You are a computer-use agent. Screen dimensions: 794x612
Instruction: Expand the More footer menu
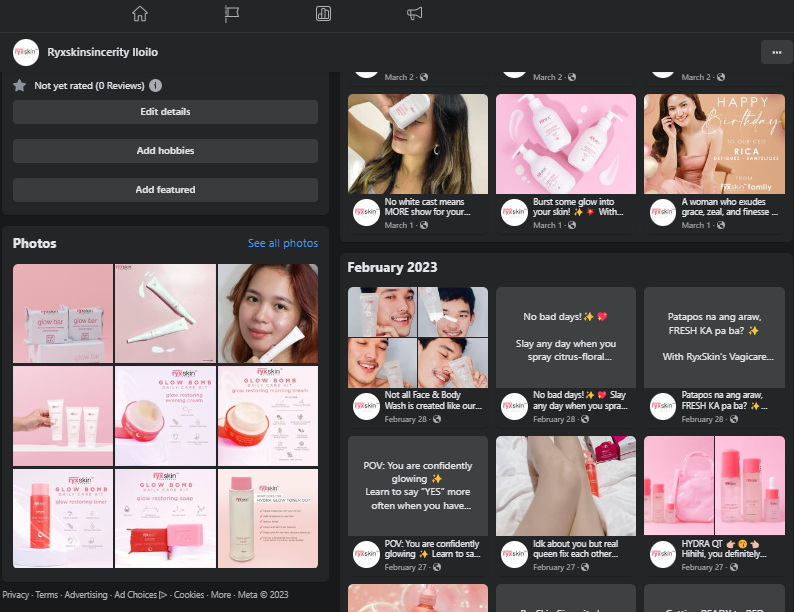click(x=221, y=595)
